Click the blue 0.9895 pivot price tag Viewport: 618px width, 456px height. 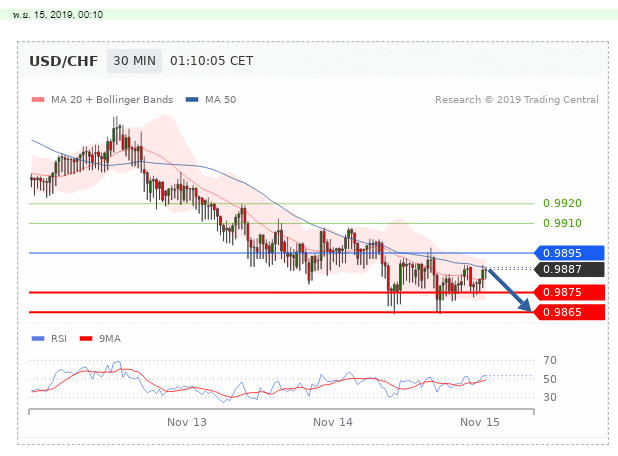click(570, 253)
